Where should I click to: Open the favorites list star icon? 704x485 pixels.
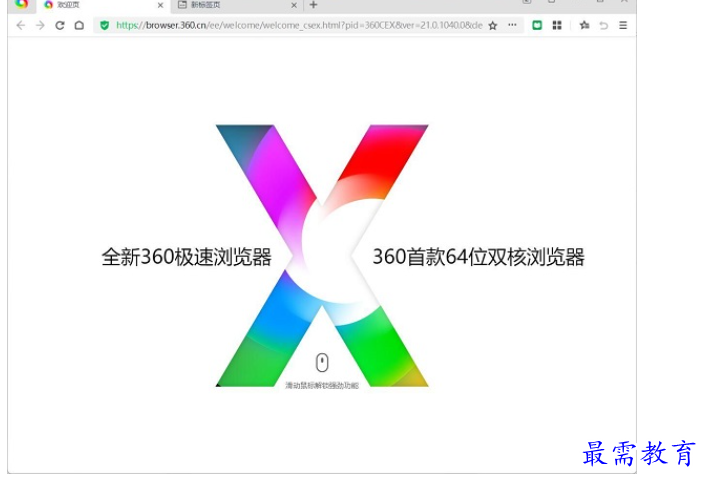[584, 25]
